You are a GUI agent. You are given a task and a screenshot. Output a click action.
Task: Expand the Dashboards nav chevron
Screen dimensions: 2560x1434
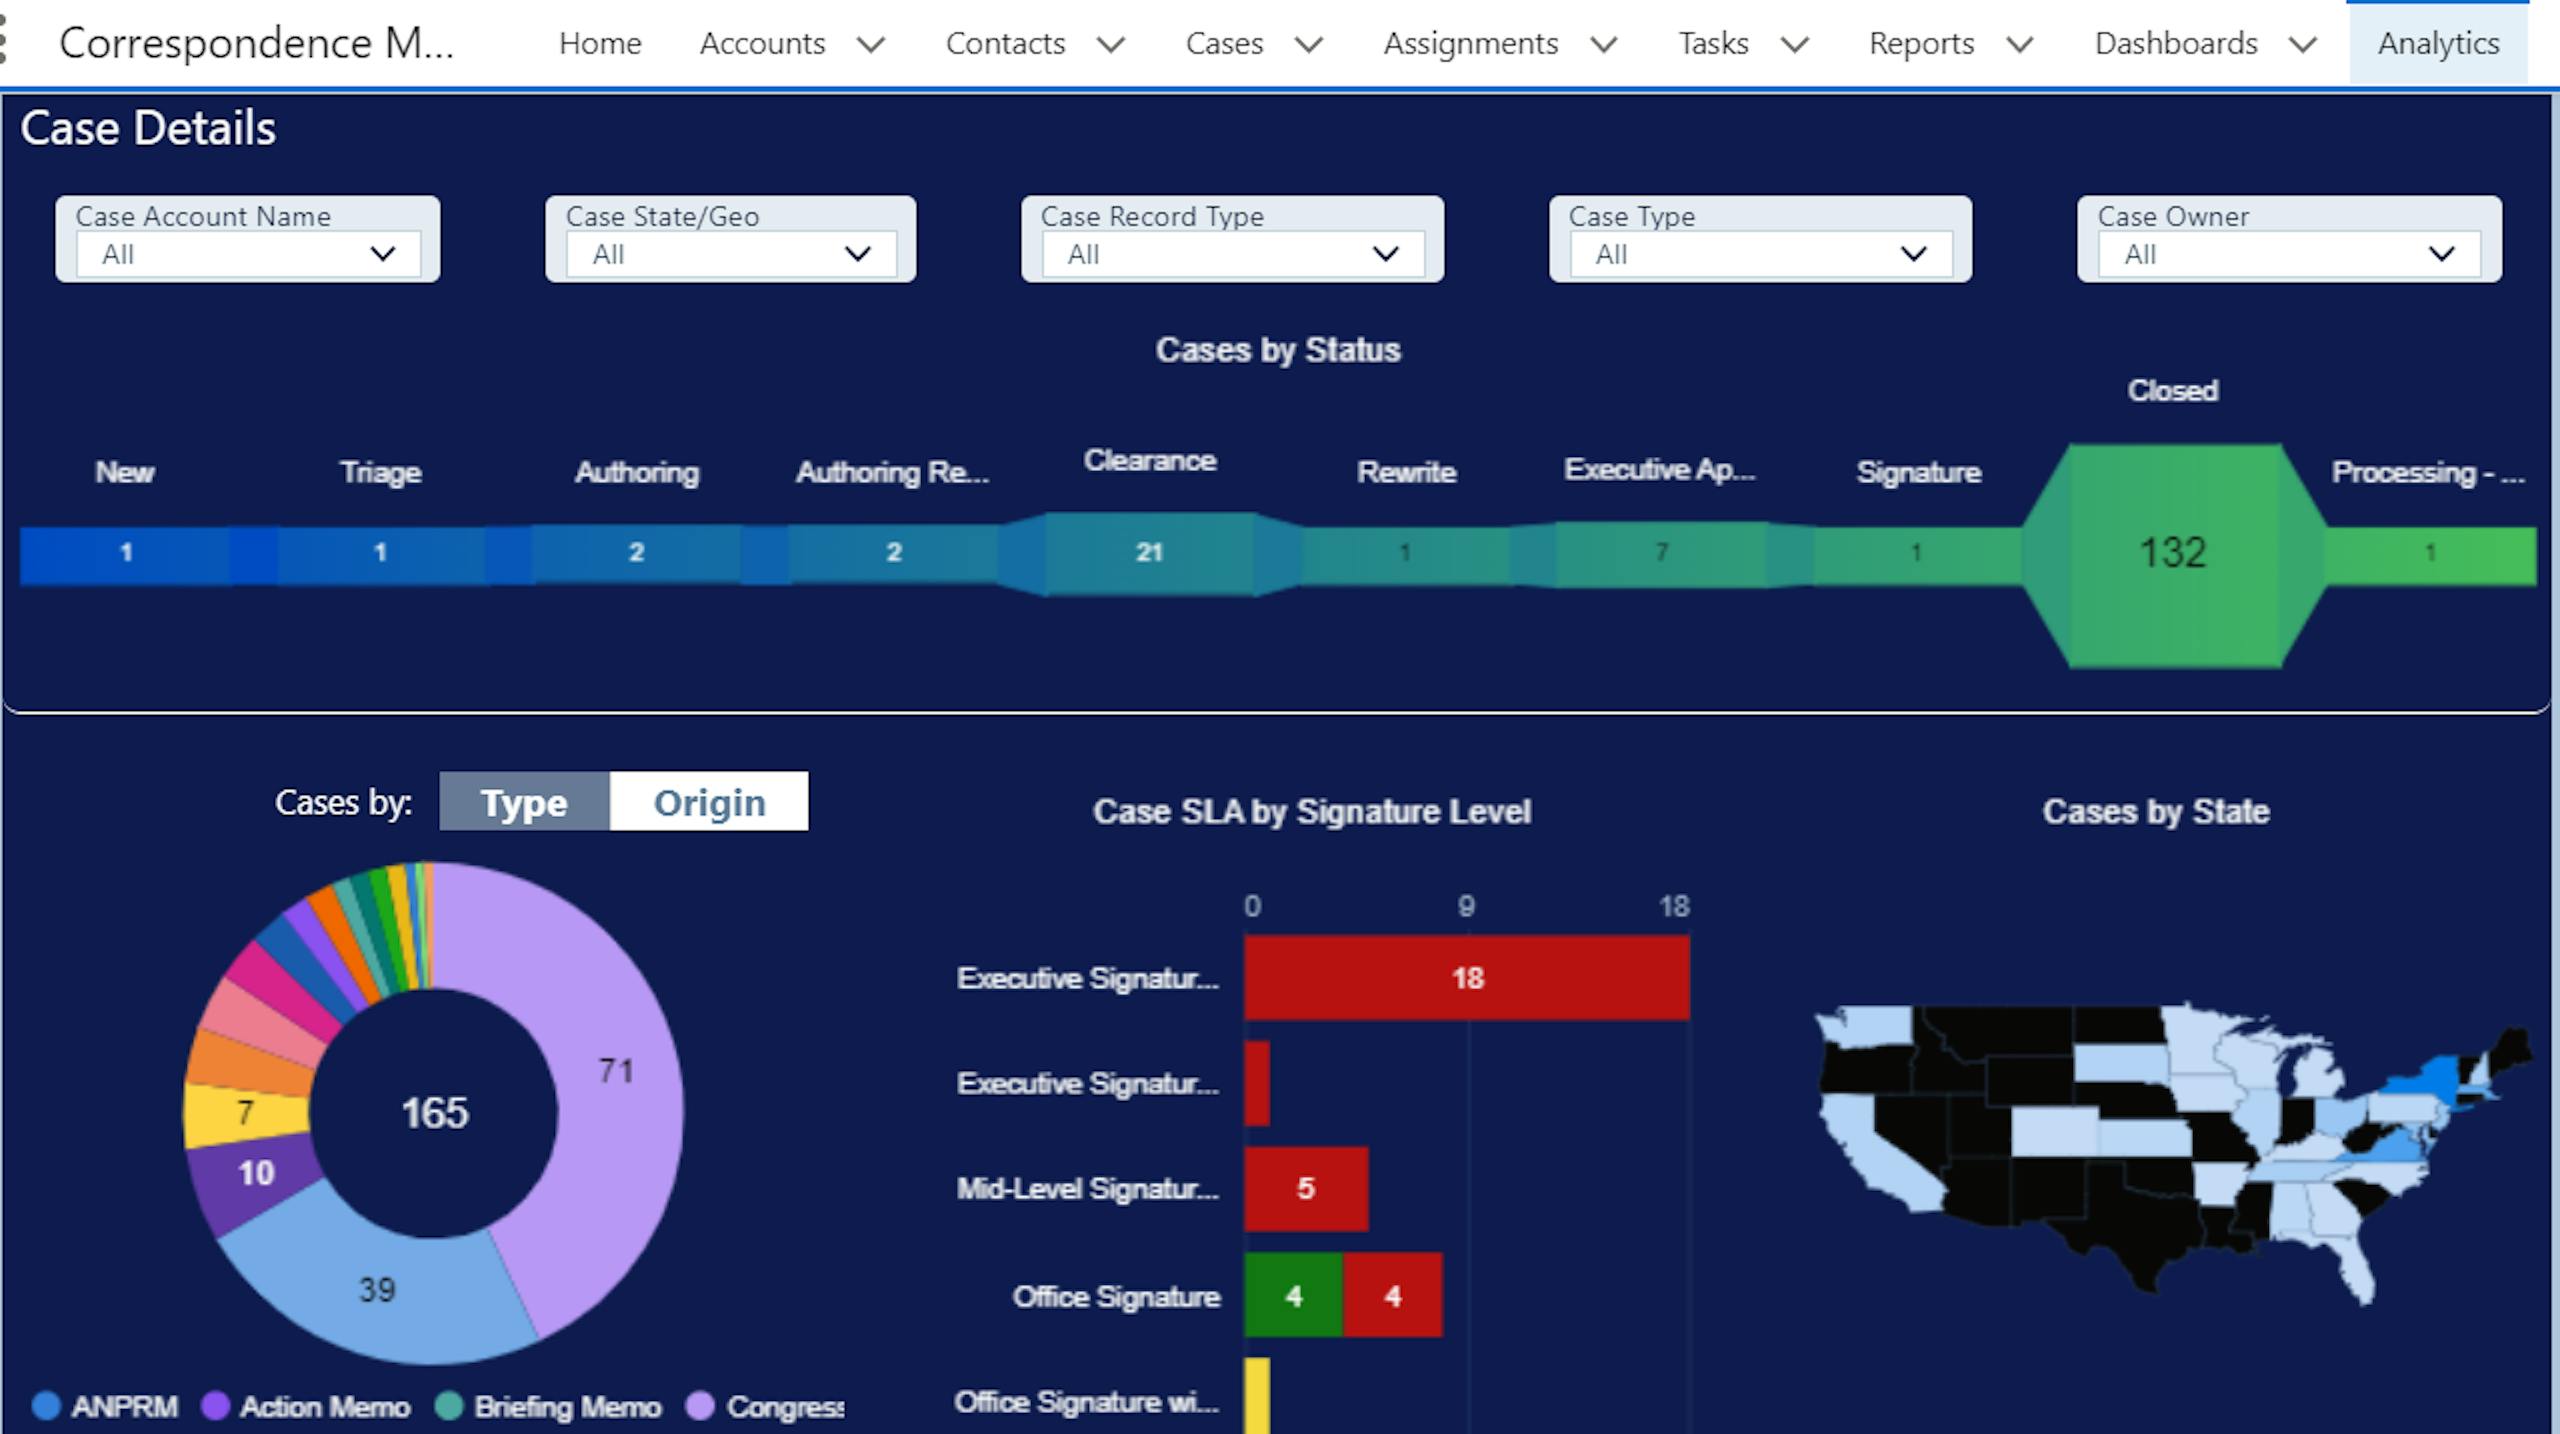pyautogui.click(x=2303, y=44)
